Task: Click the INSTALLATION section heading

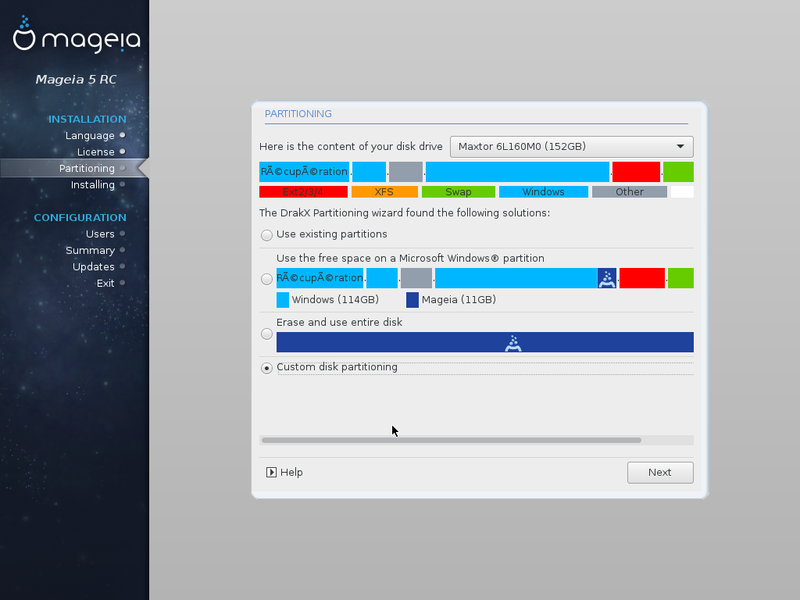Action: (x=87, y=119)
